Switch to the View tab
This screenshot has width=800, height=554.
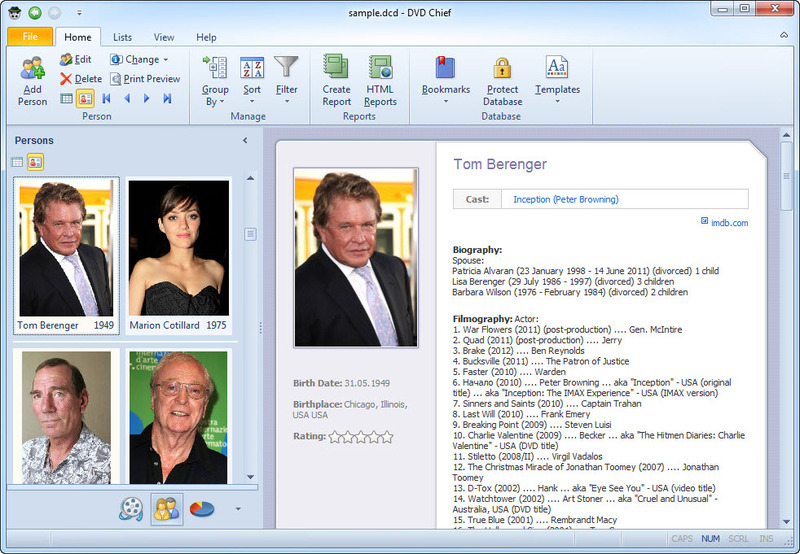pos(164,37)
